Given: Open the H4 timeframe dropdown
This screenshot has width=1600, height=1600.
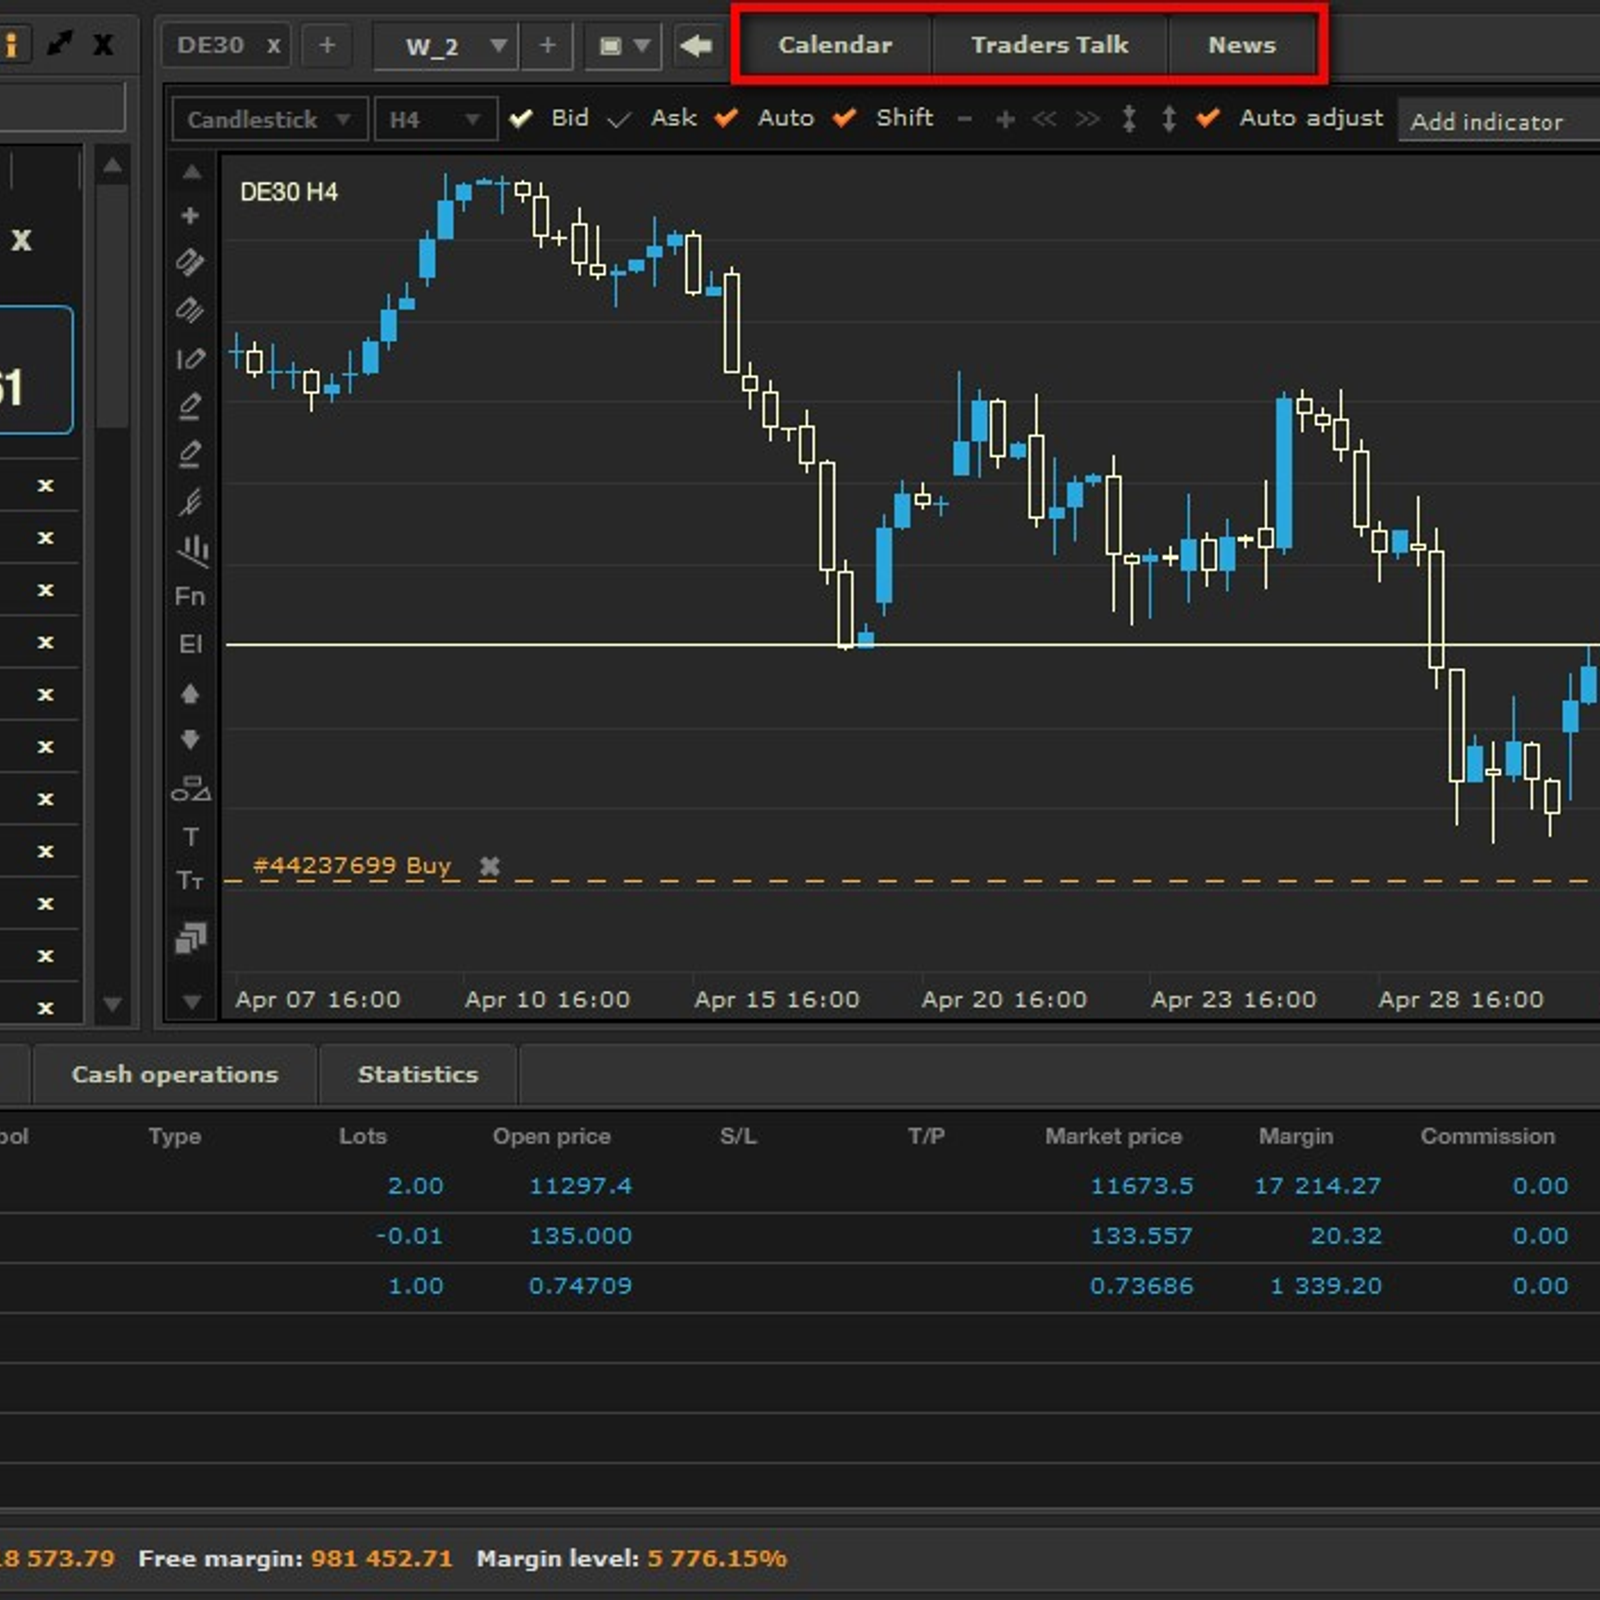Looking at the screenshot, I should point(435,120).
